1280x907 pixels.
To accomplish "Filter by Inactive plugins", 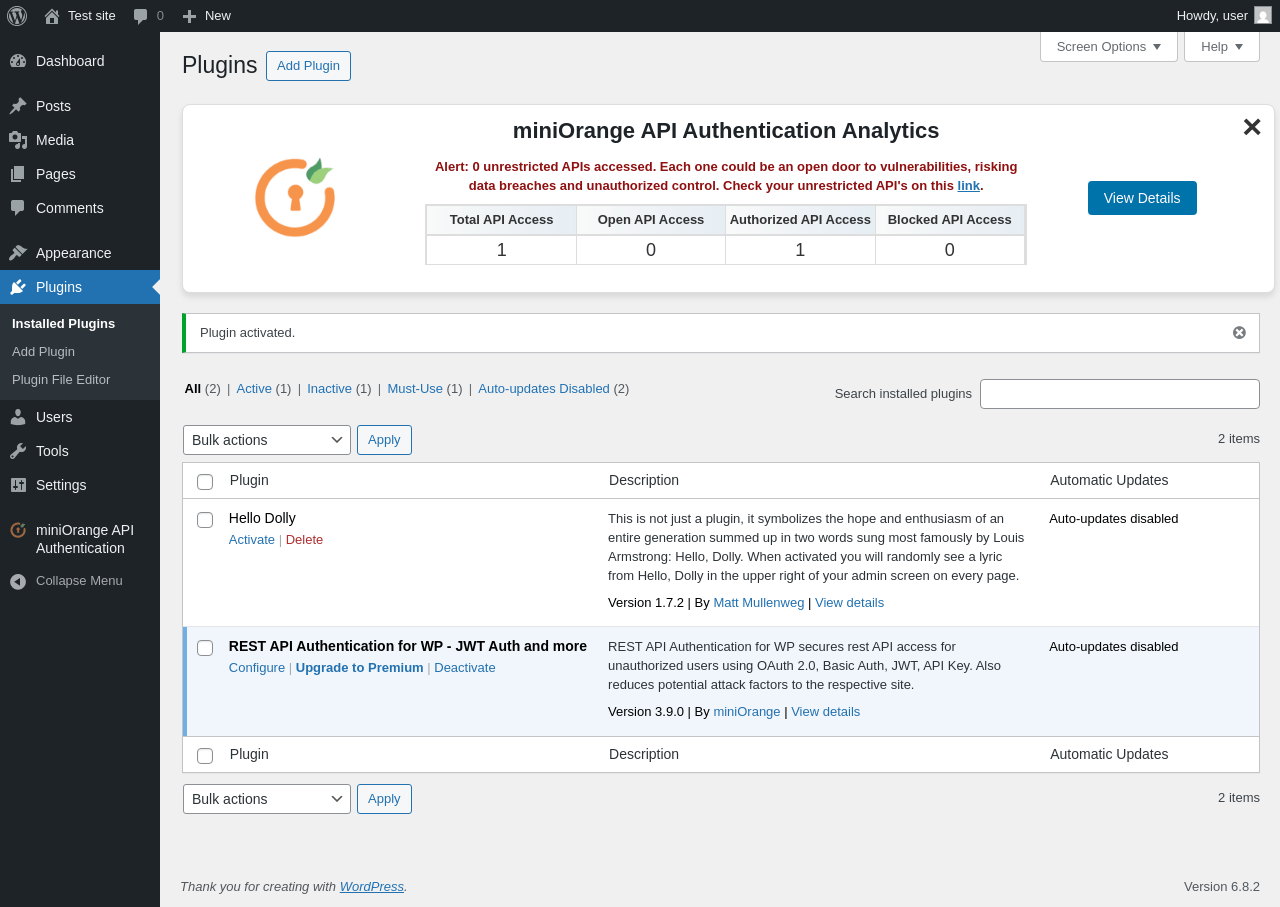I will (329, 388).
